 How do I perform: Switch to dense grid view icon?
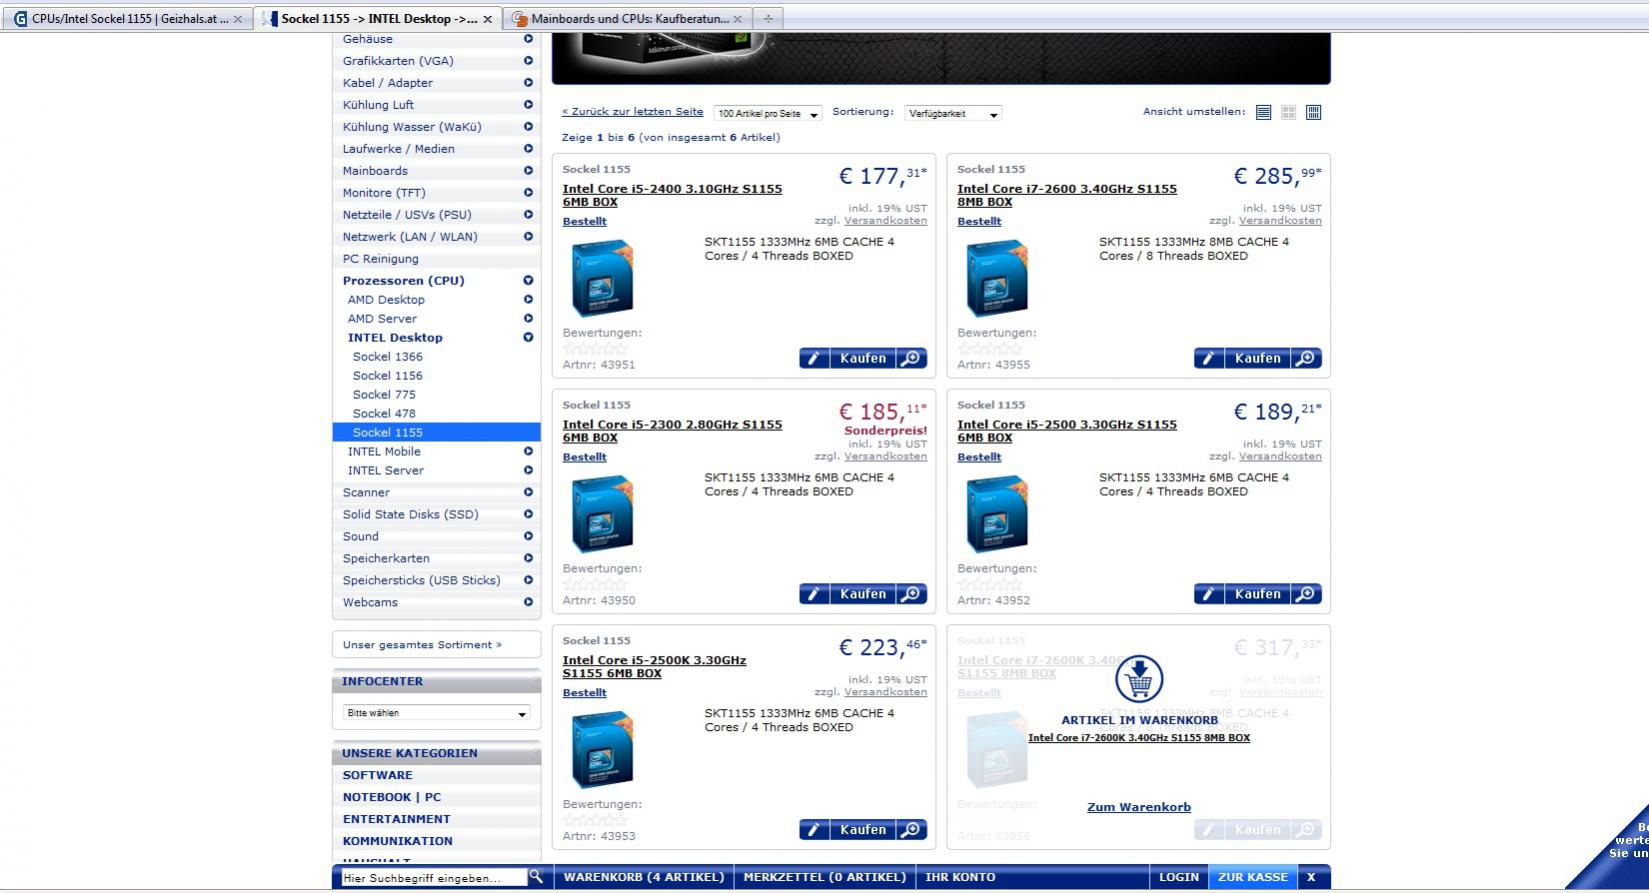1313,112
